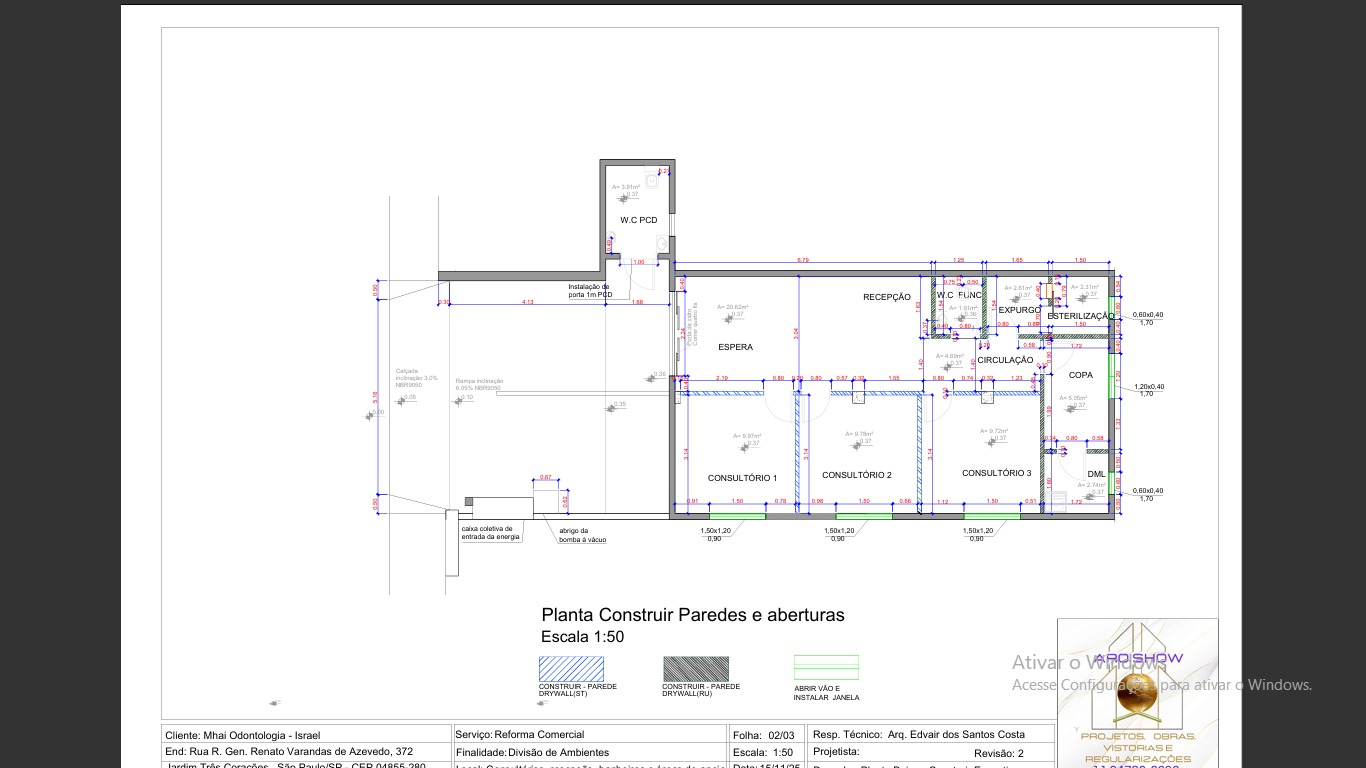The image size is (1366, 768).
Task: Click the green window in Consultório 1's bottom wall
Action: 737,516
